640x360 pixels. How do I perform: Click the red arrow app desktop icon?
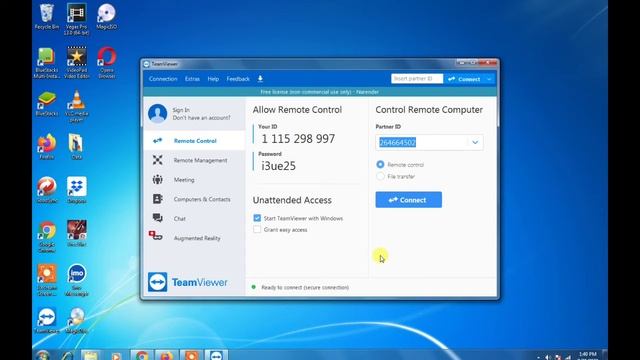click(x=47, y=190)
